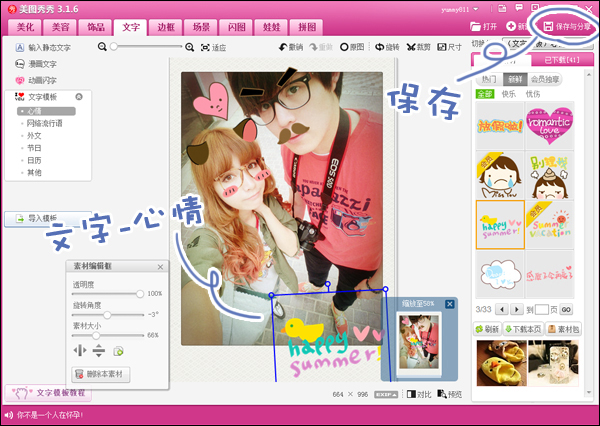Select the 热门 filter

[x=489, y=79]
